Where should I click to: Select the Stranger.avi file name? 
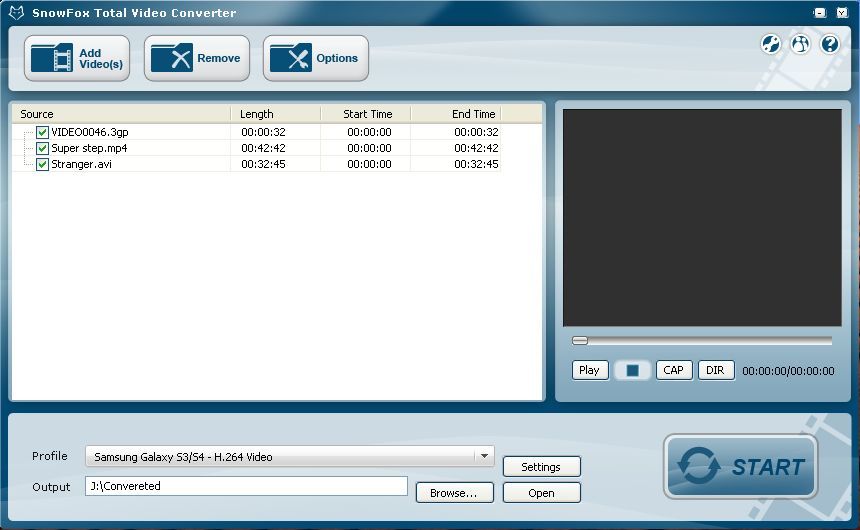click(x=82, y=164)
